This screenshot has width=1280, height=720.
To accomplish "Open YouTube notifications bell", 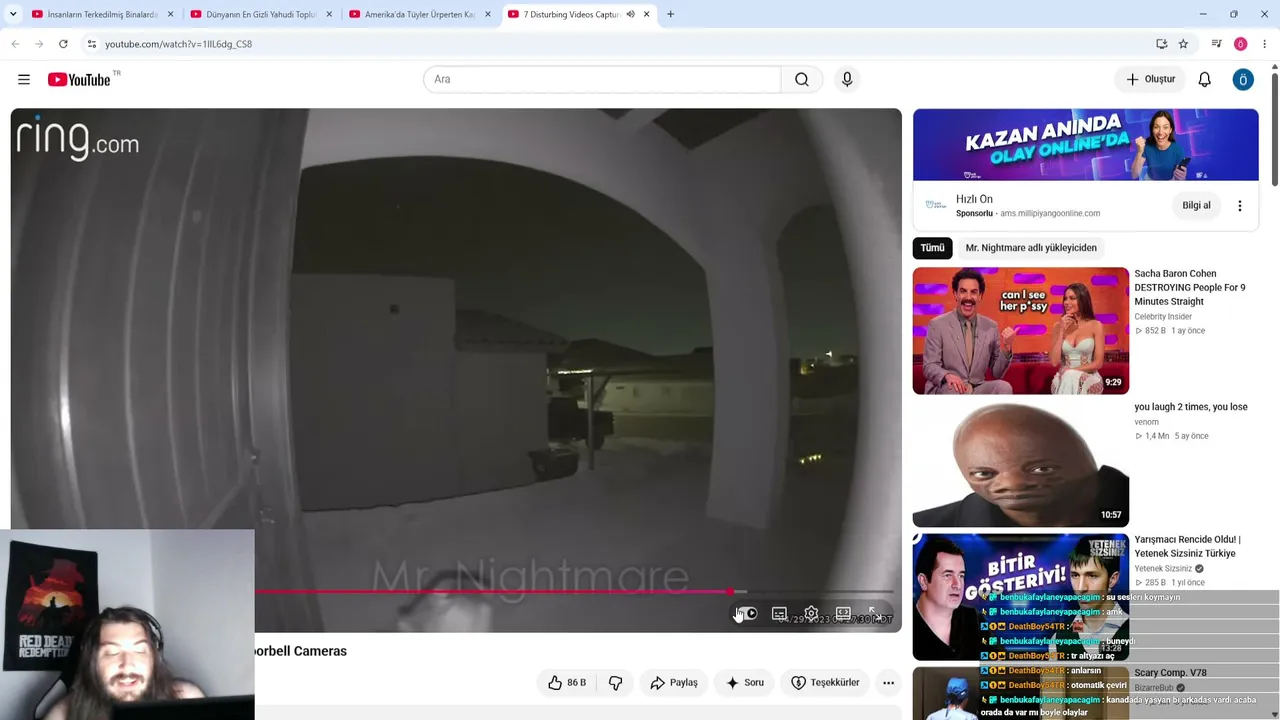I will [1205, 79].
